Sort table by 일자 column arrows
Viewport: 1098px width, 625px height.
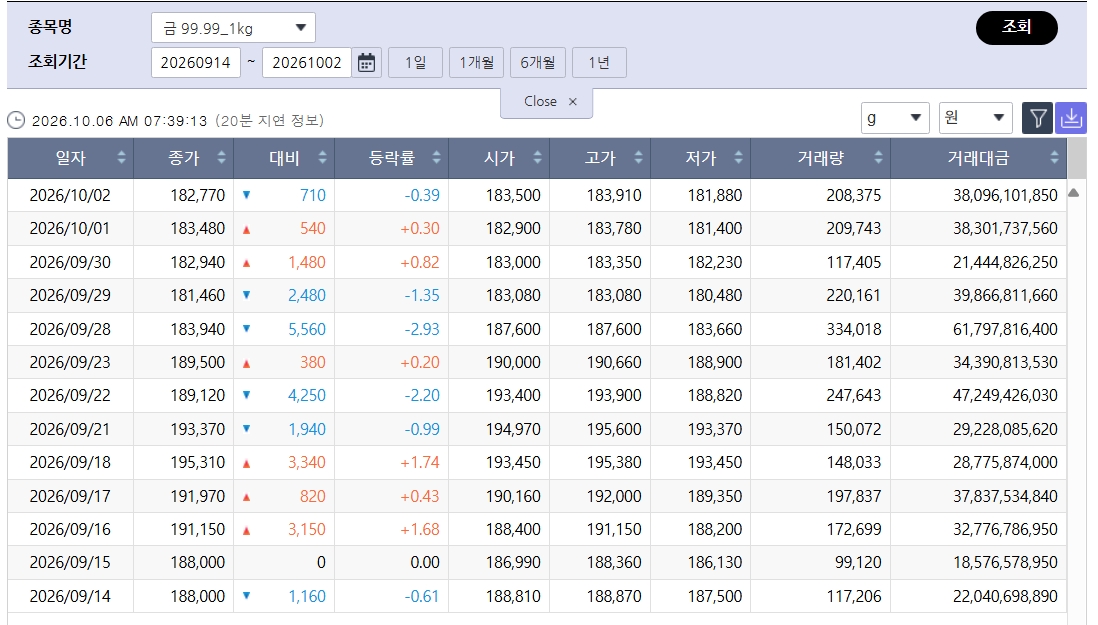click(121, 157)
